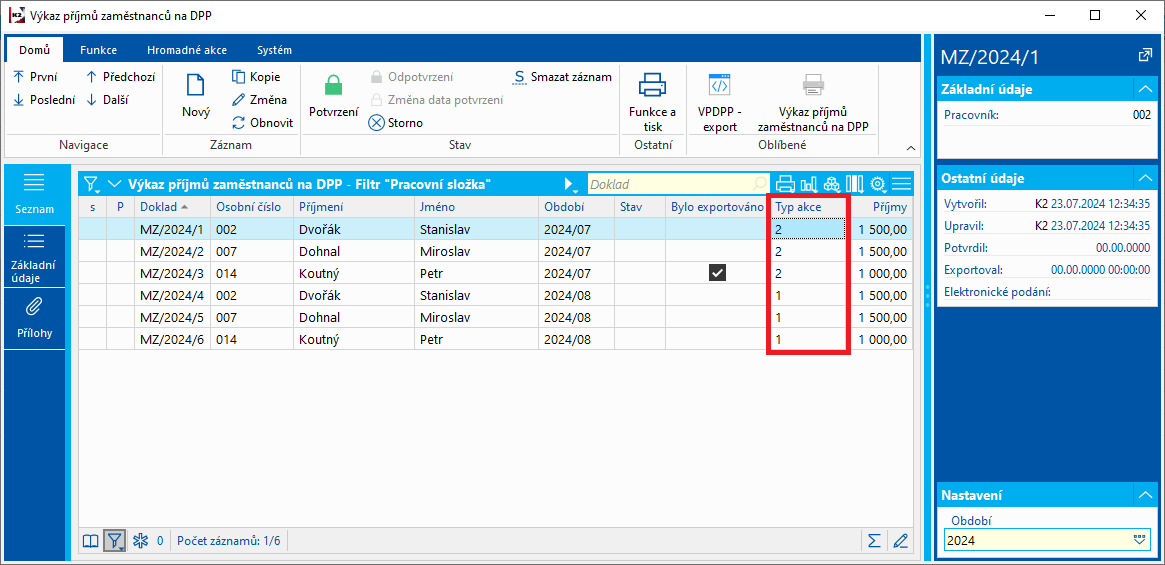Collapse Základní údaje section

(1143, 89)
